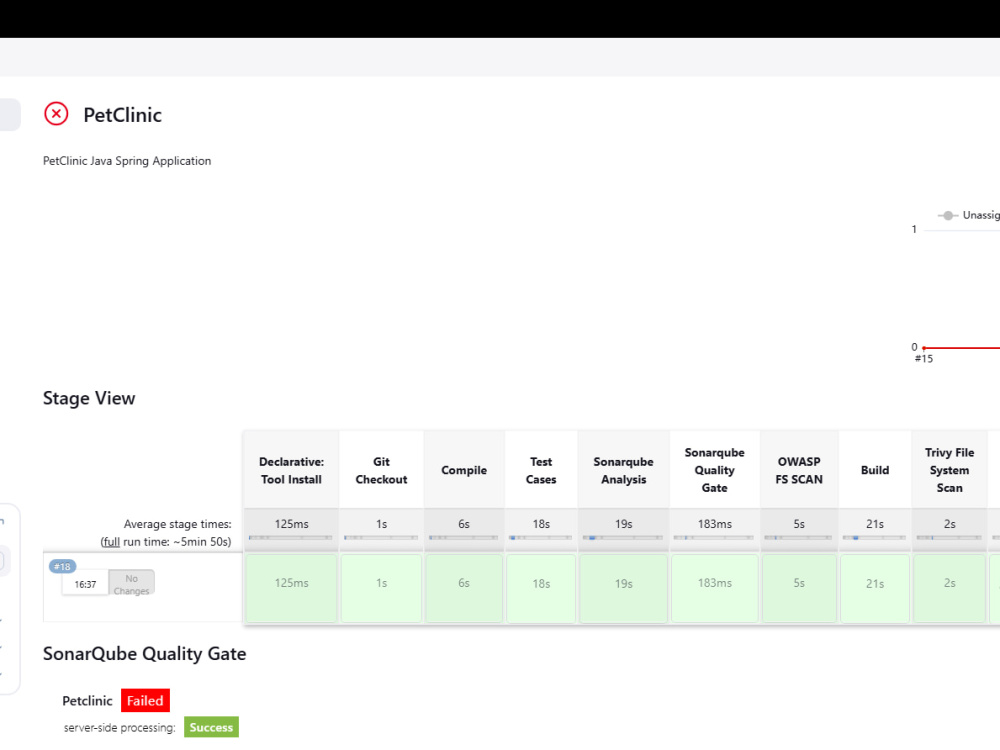1000x750 pixels.
Task: Select the Sonarqube Analysis stage header
Action: pos(624,470)
